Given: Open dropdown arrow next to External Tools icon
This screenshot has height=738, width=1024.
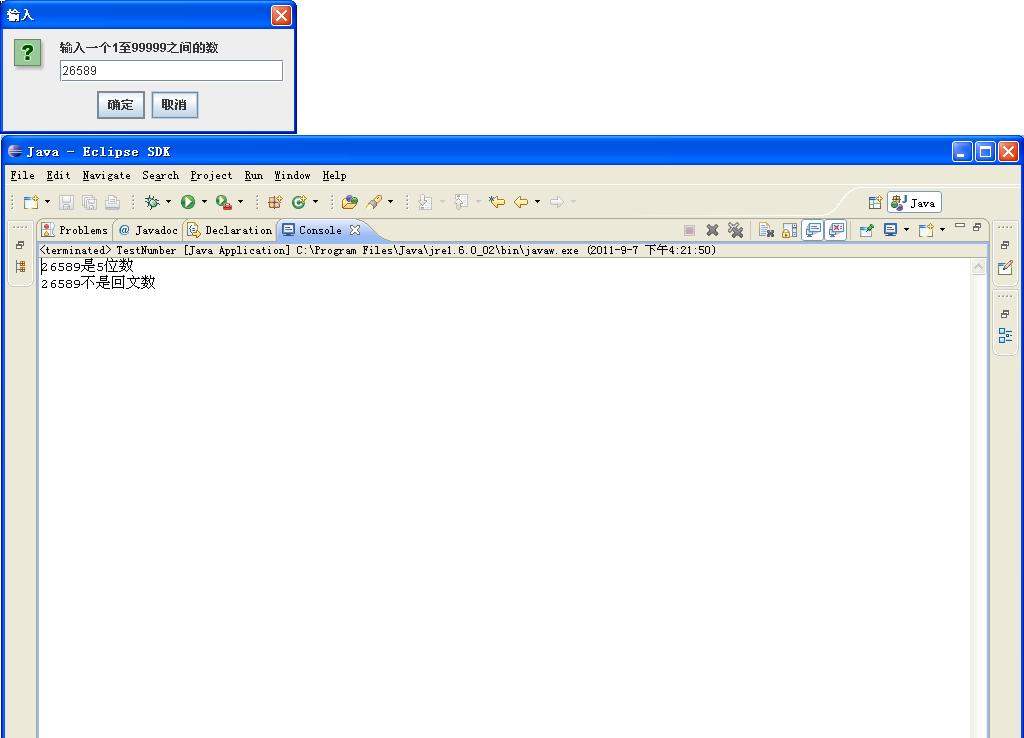Looking at the screenshot, I should (x=240, y=202).
